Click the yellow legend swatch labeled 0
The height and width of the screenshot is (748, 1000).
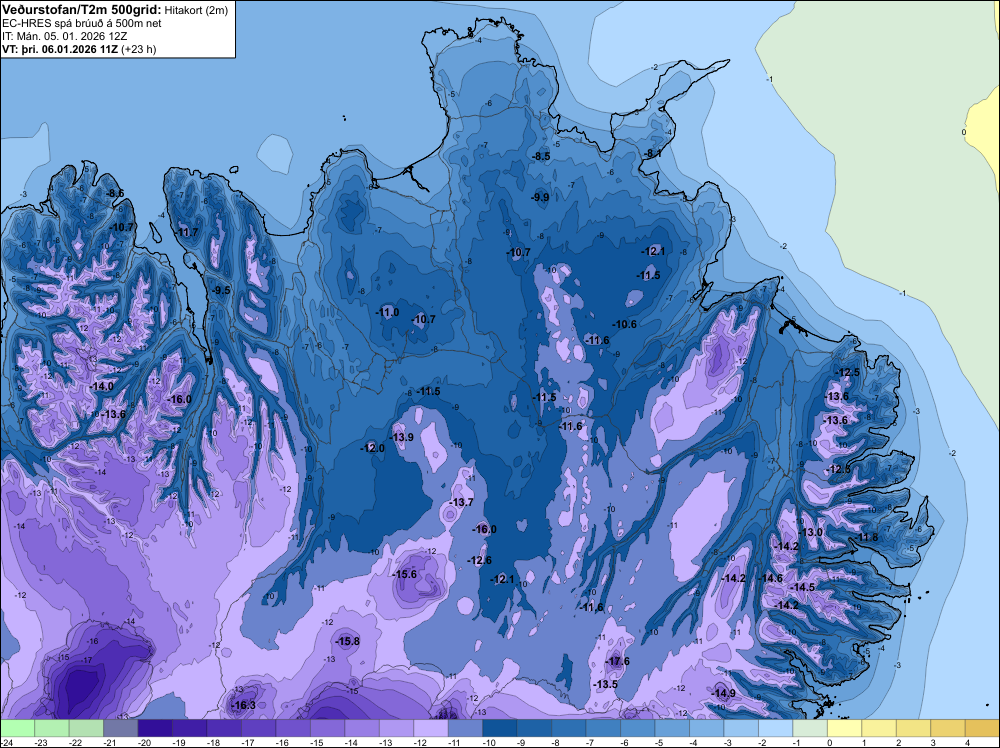(844, 728)
